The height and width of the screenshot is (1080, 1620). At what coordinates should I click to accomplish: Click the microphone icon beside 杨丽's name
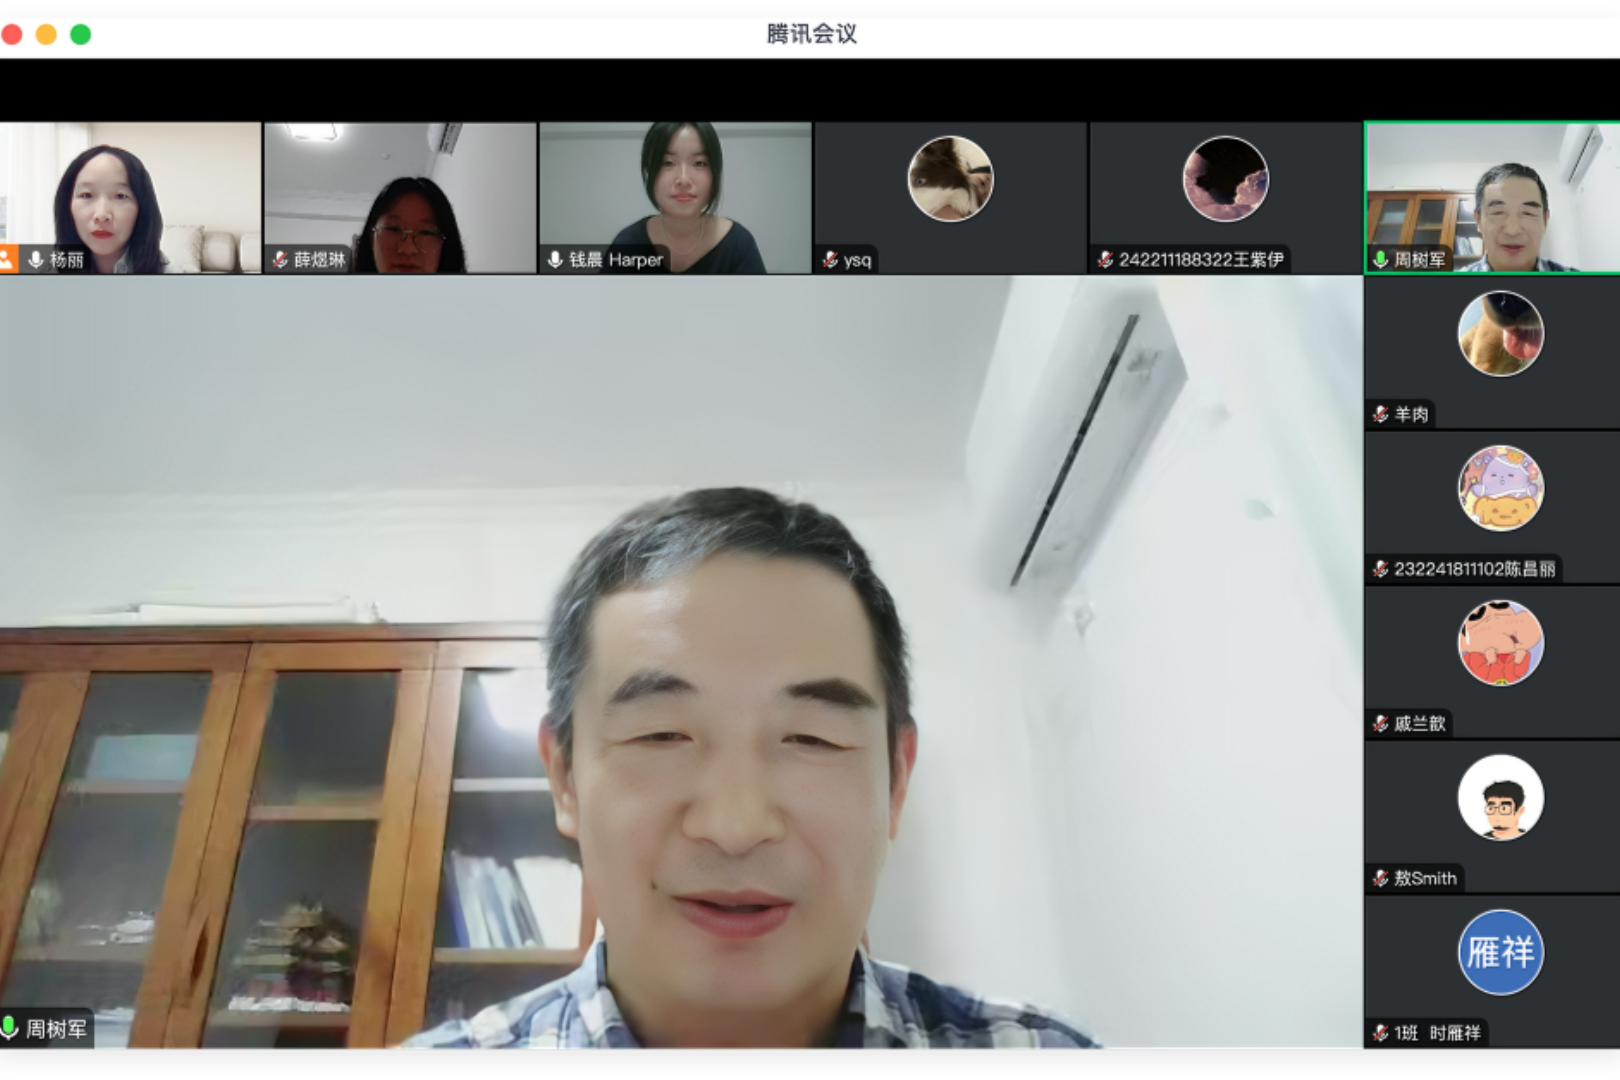coord(36,260)
